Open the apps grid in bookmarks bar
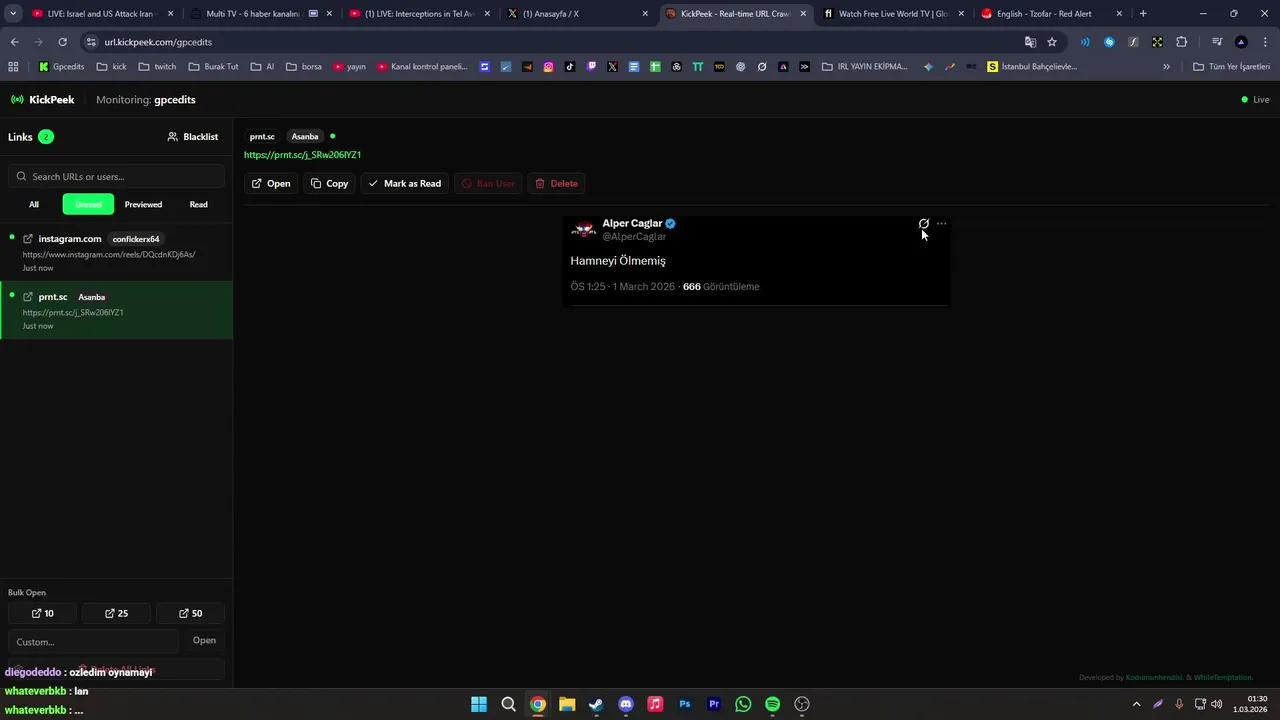Image resolution: width=1280 pixels, height=720 pixels. tap(13, 67)
